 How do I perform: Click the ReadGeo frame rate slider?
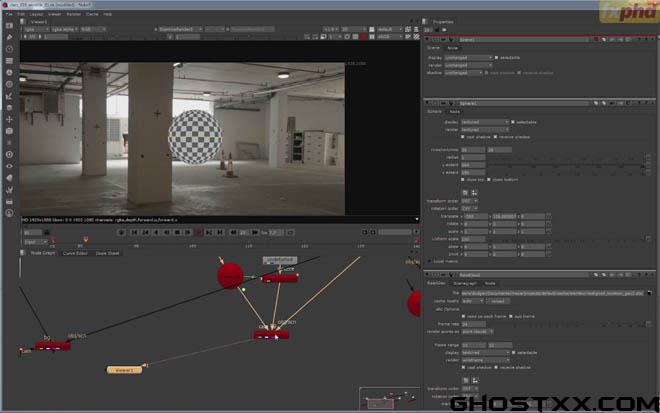pos(565,324)
